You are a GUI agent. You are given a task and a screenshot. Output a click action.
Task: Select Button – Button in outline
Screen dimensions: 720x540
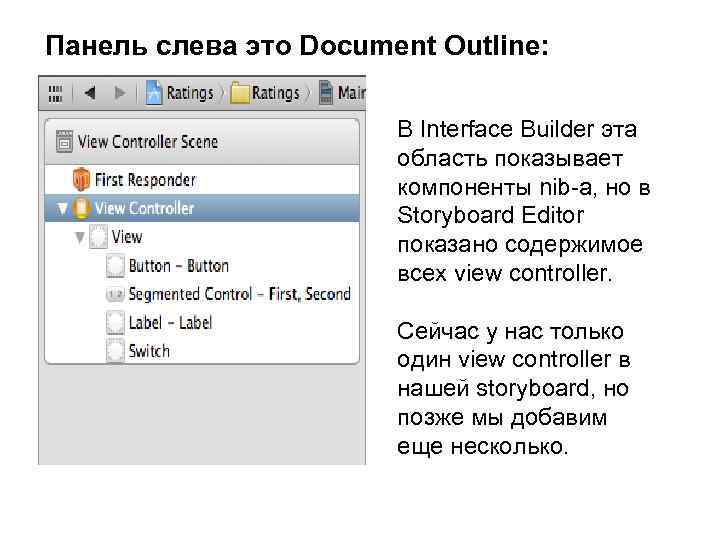[202, 266]
